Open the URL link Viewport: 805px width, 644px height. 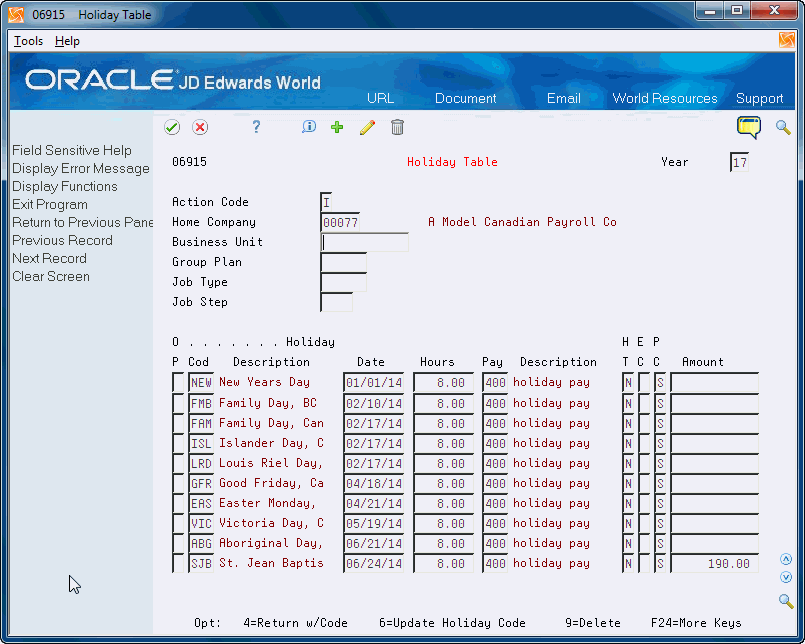[x=380, y=98]
